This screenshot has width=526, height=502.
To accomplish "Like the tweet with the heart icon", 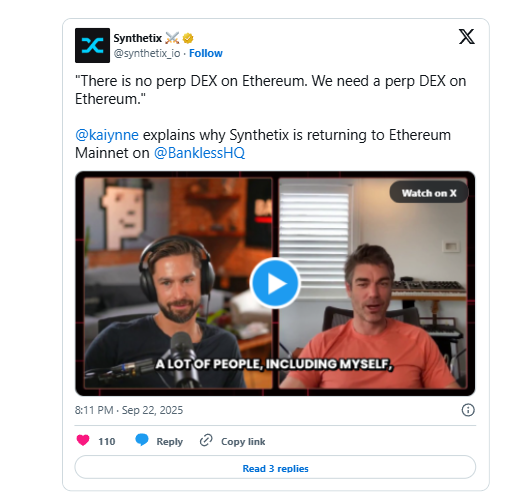I will pyautogui.click(x=83, y=440).
